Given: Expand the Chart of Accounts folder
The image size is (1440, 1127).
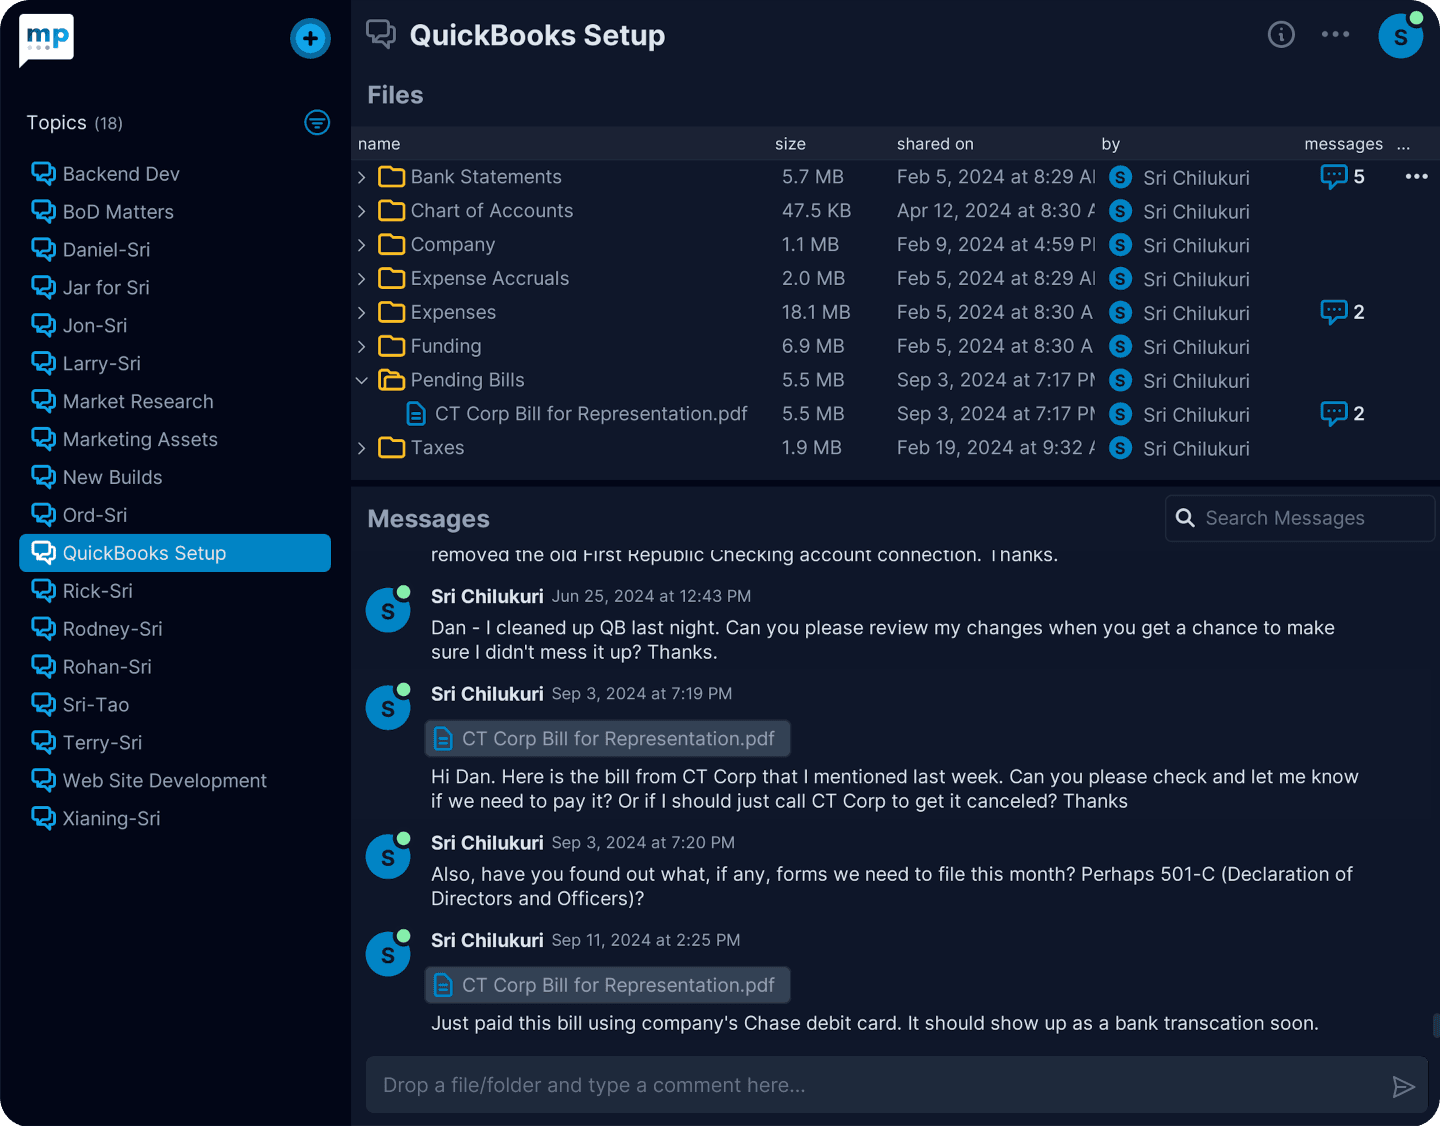Looking at the screenshot, I should (362, 211).
